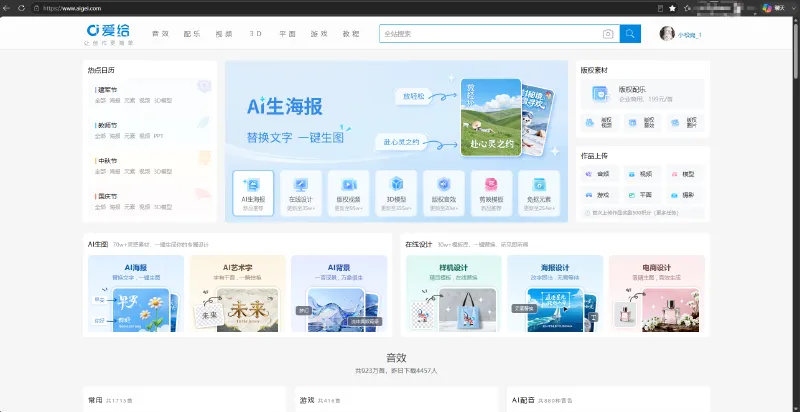Open the 版权音效 shortcut tile
The height and width of the screenshot is (412, 800).
pos(443,193)
